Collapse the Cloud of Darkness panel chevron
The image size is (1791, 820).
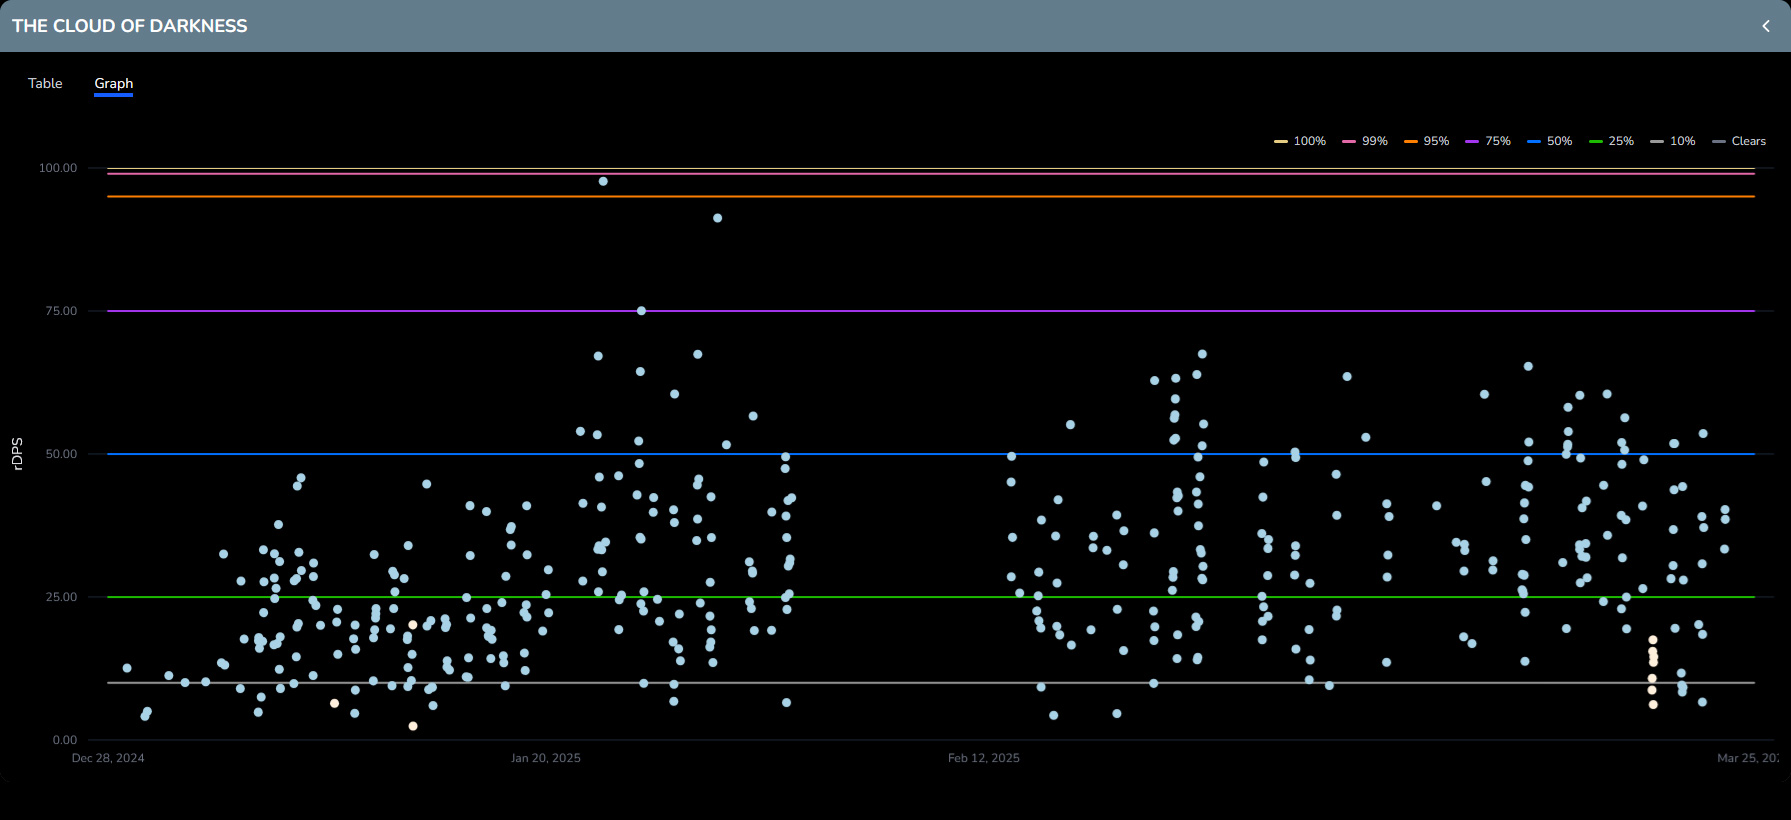[x=1766, y=26]
